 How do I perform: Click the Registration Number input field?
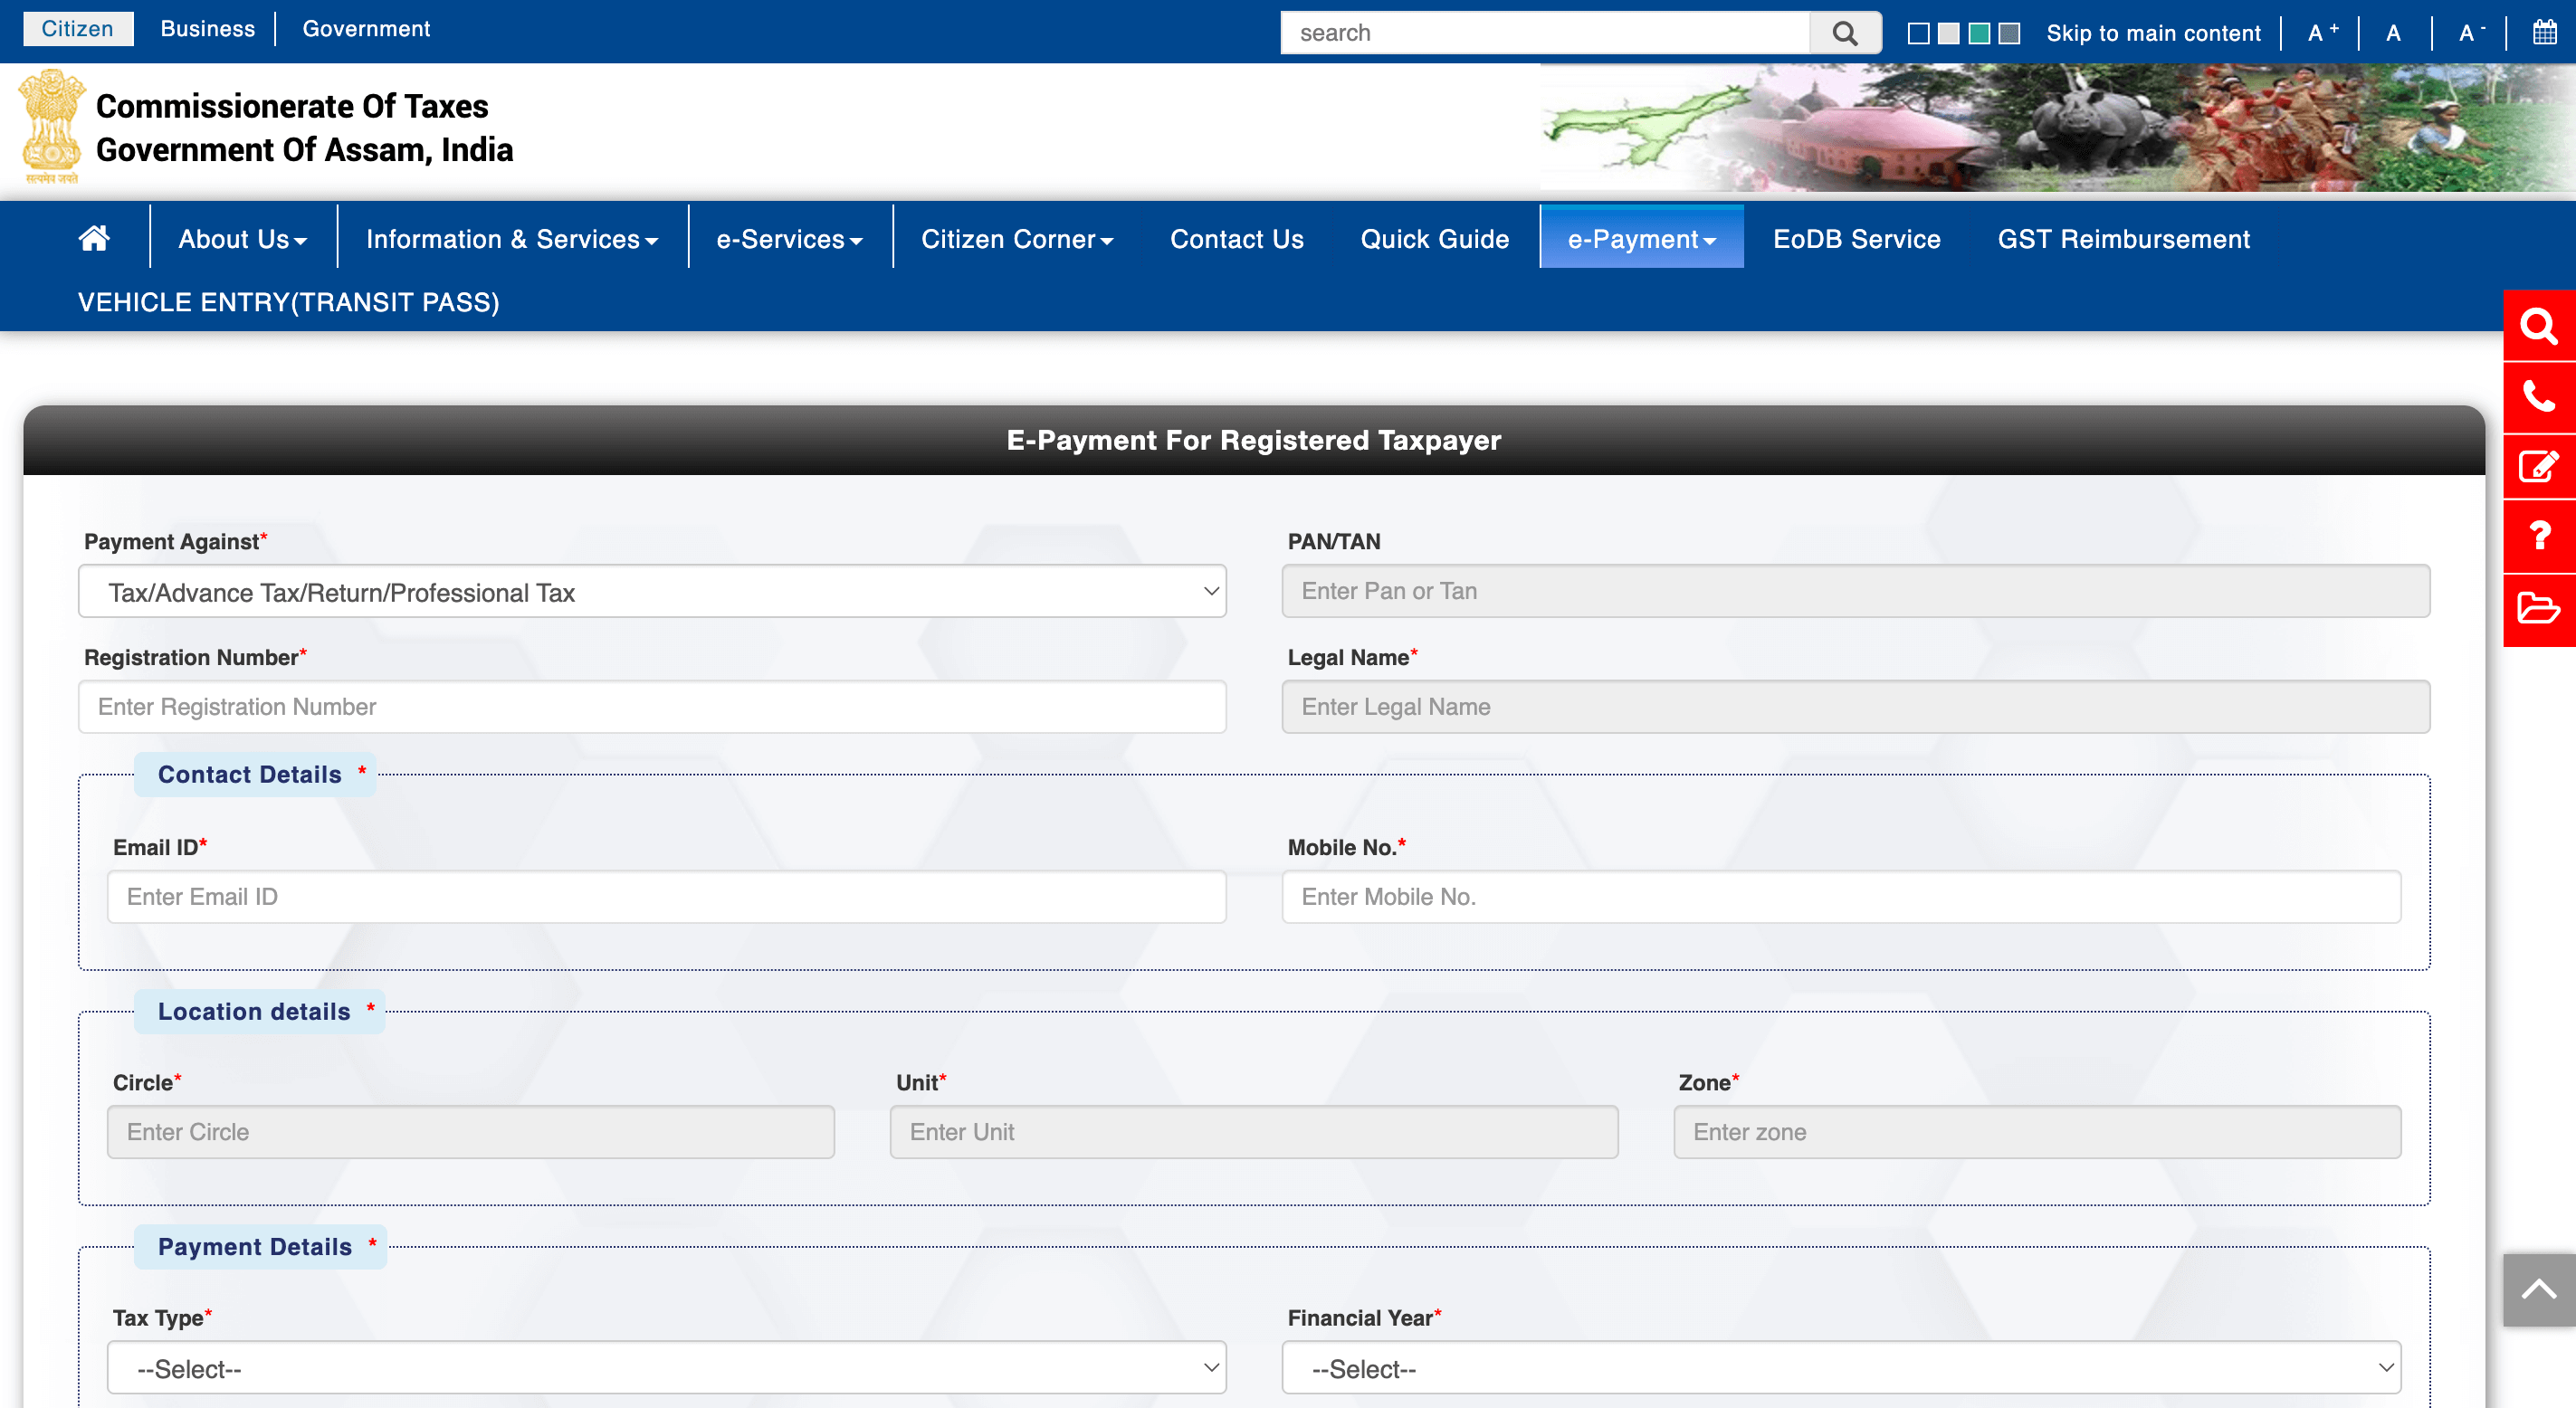pyautogui.click(x=652, y=707)
